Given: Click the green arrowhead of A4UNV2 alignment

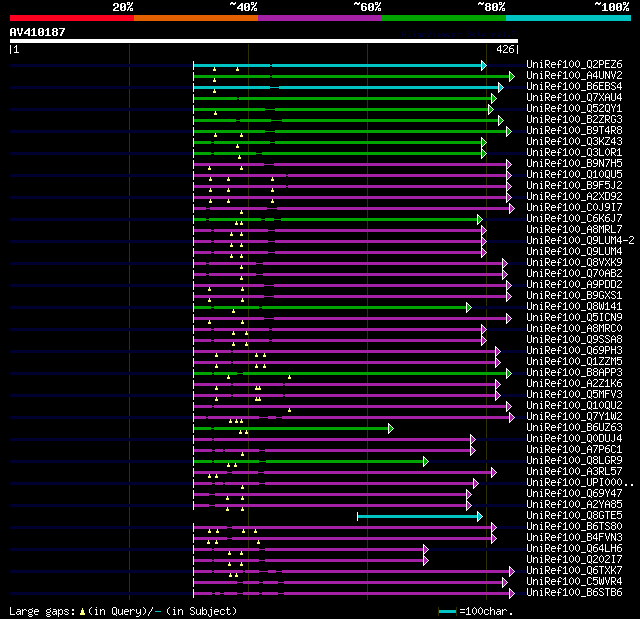Looking at the screenshot, I should click(x=512, y=76).
